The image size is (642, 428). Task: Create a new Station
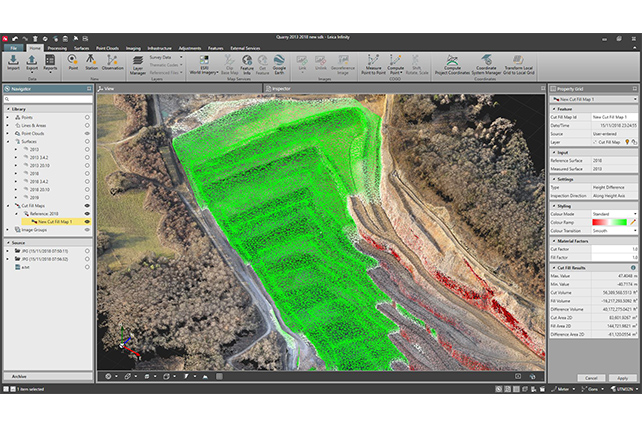[92, 62]
